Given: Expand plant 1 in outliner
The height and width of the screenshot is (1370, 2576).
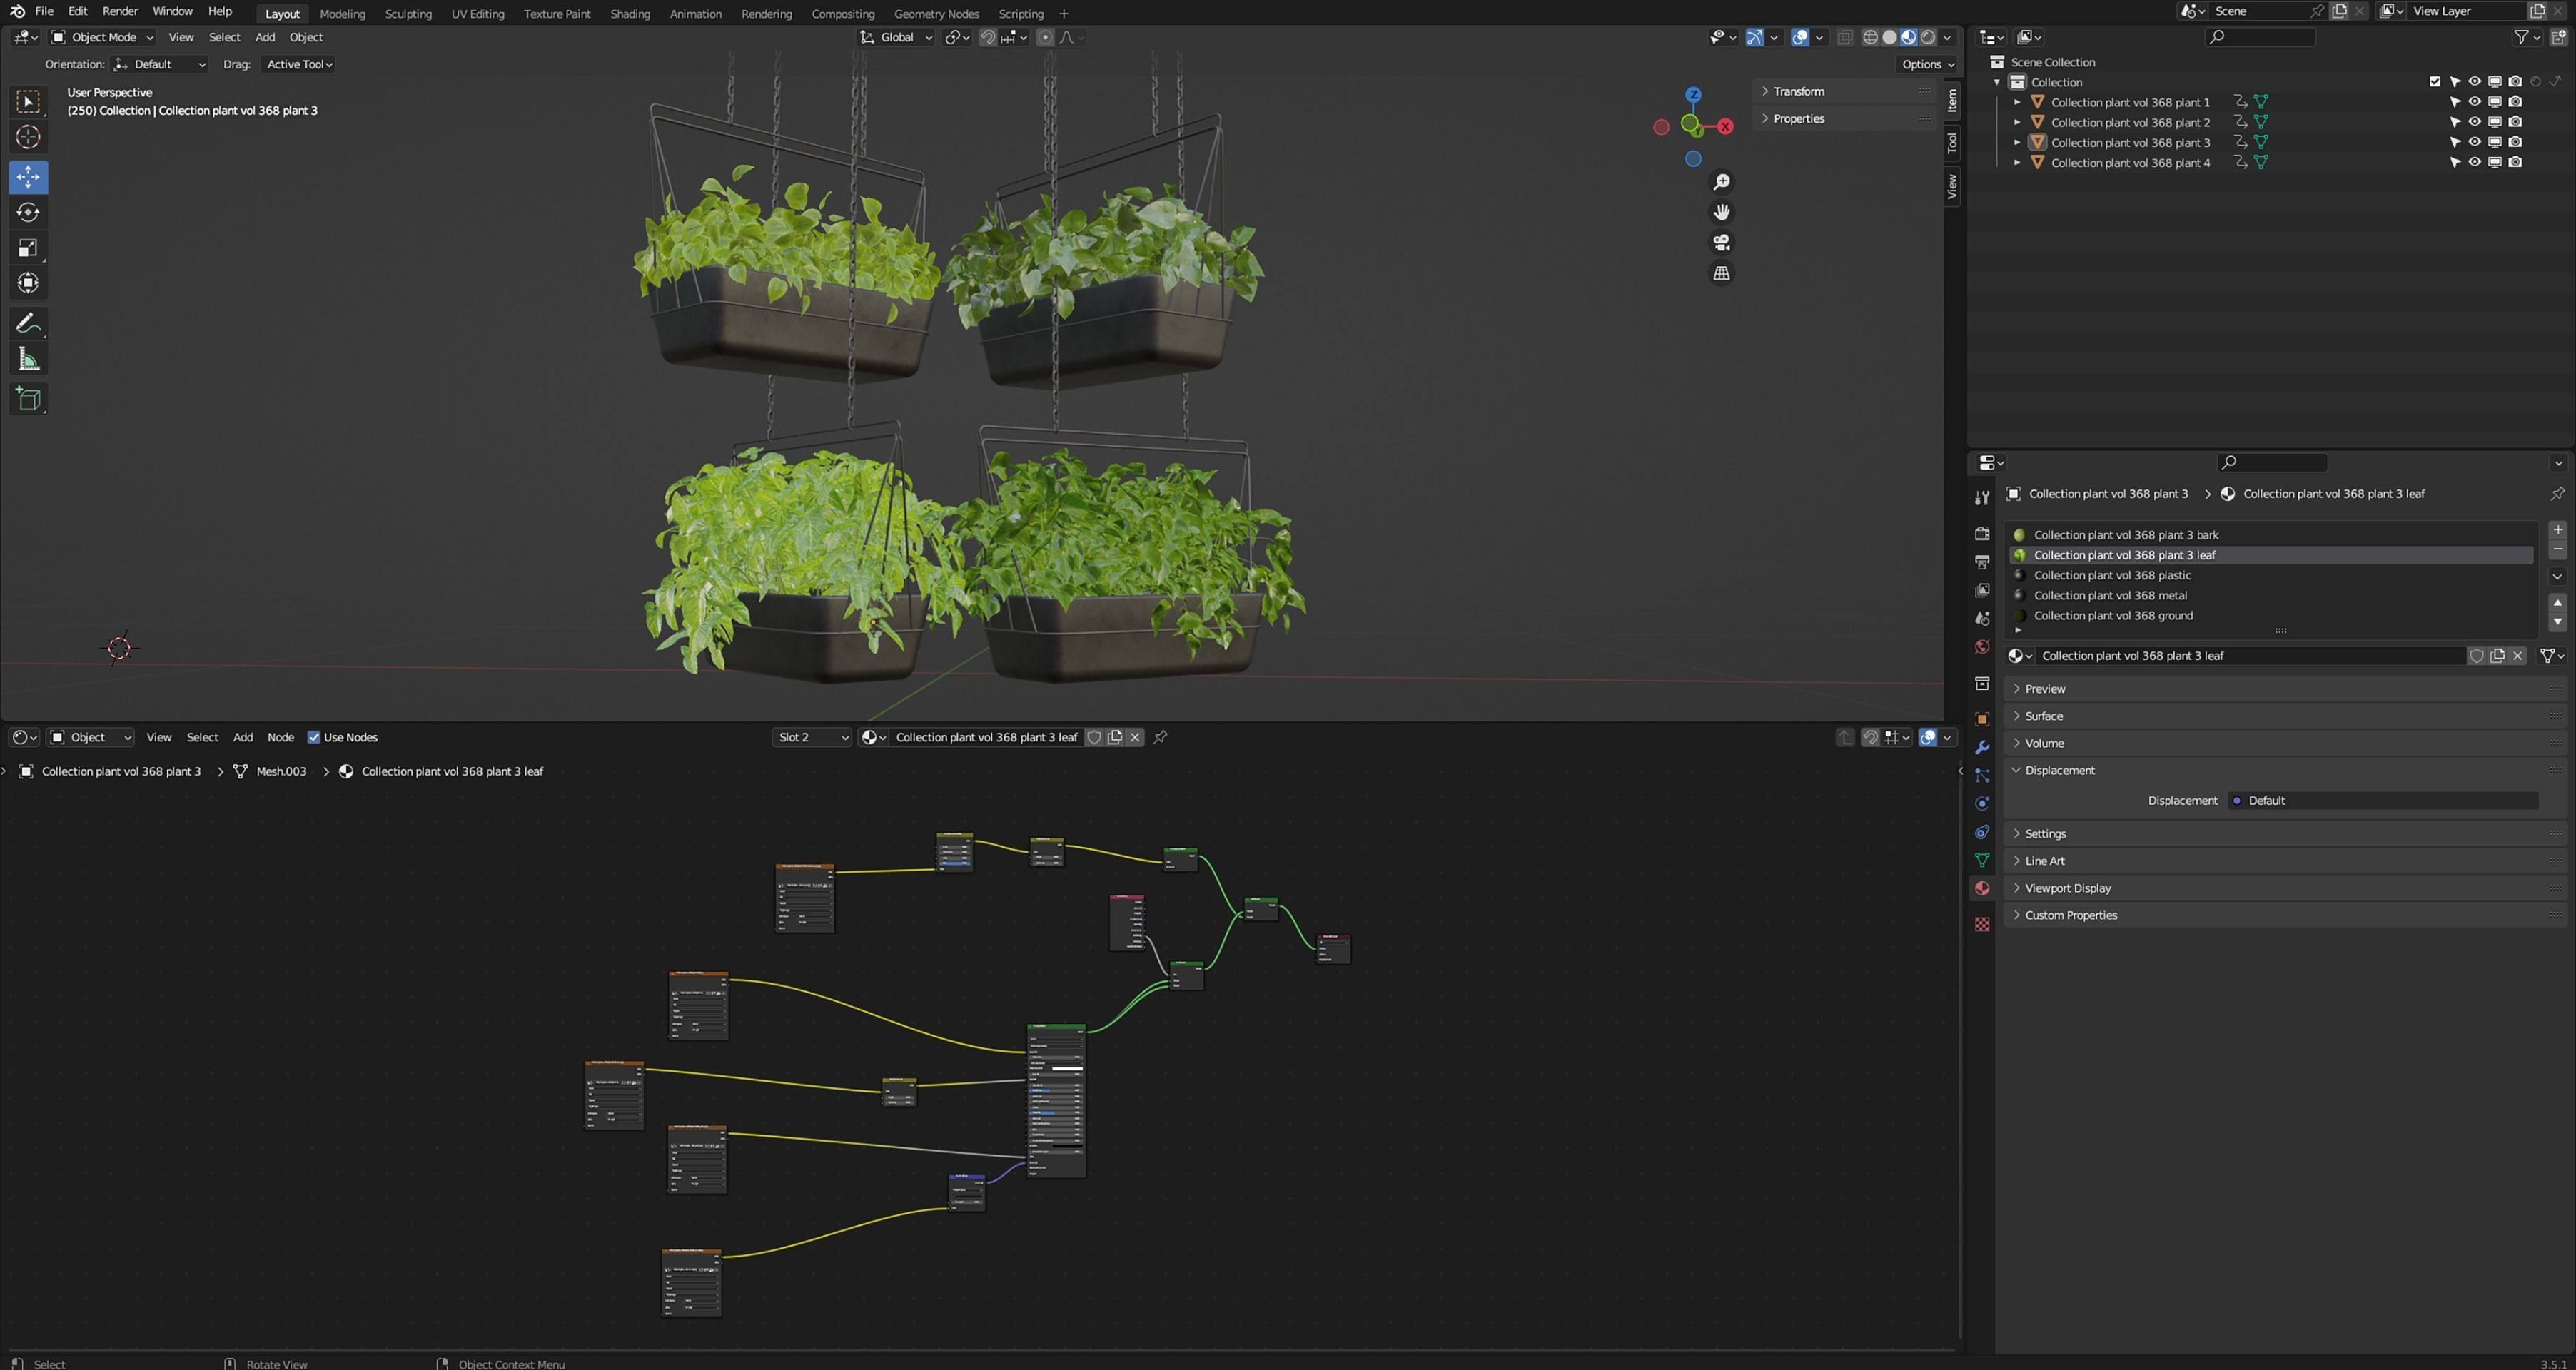Looking at the screenshot, I should pos(2017,102).
